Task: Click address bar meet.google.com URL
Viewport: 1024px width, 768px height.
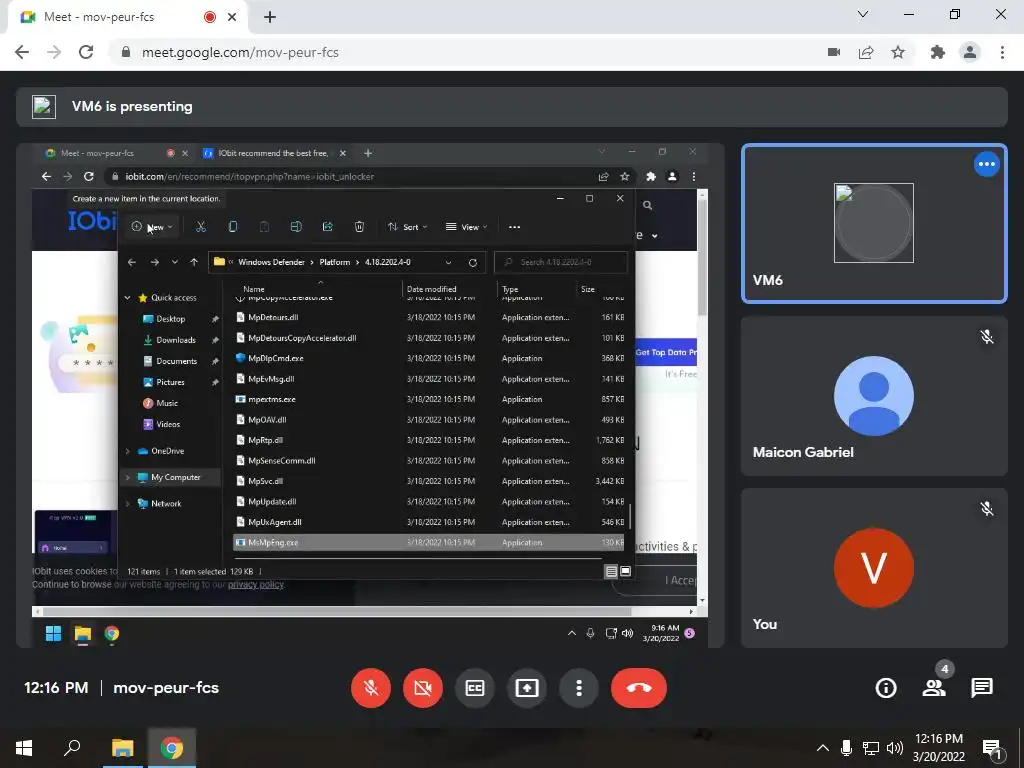Action: pos(240,52)
